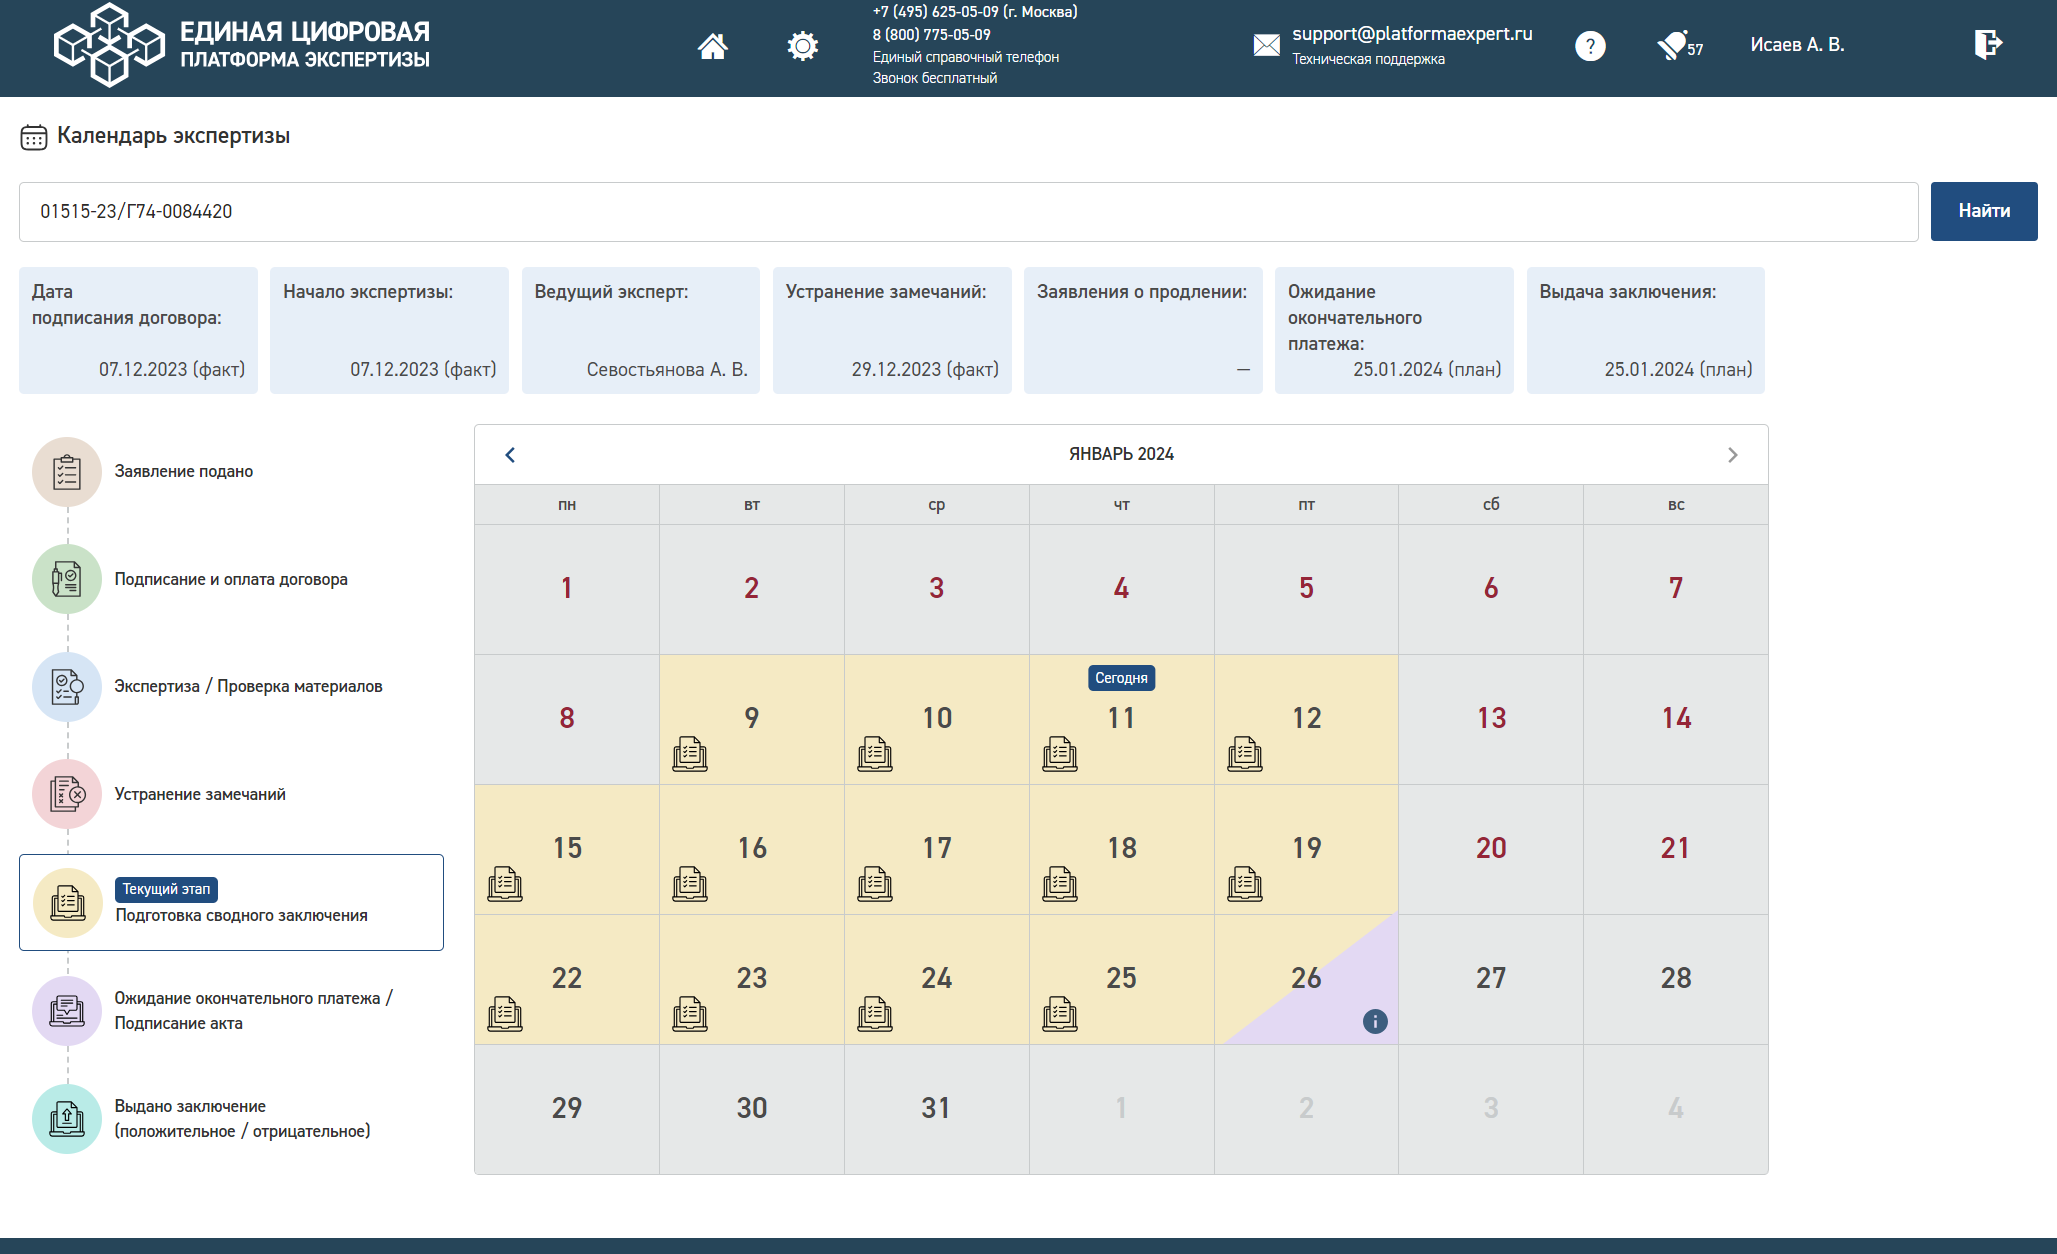Viewport: 2057px width, 1254px height.
Task: Open user profile Исаев А. В.
Action: pos(1797,45)
